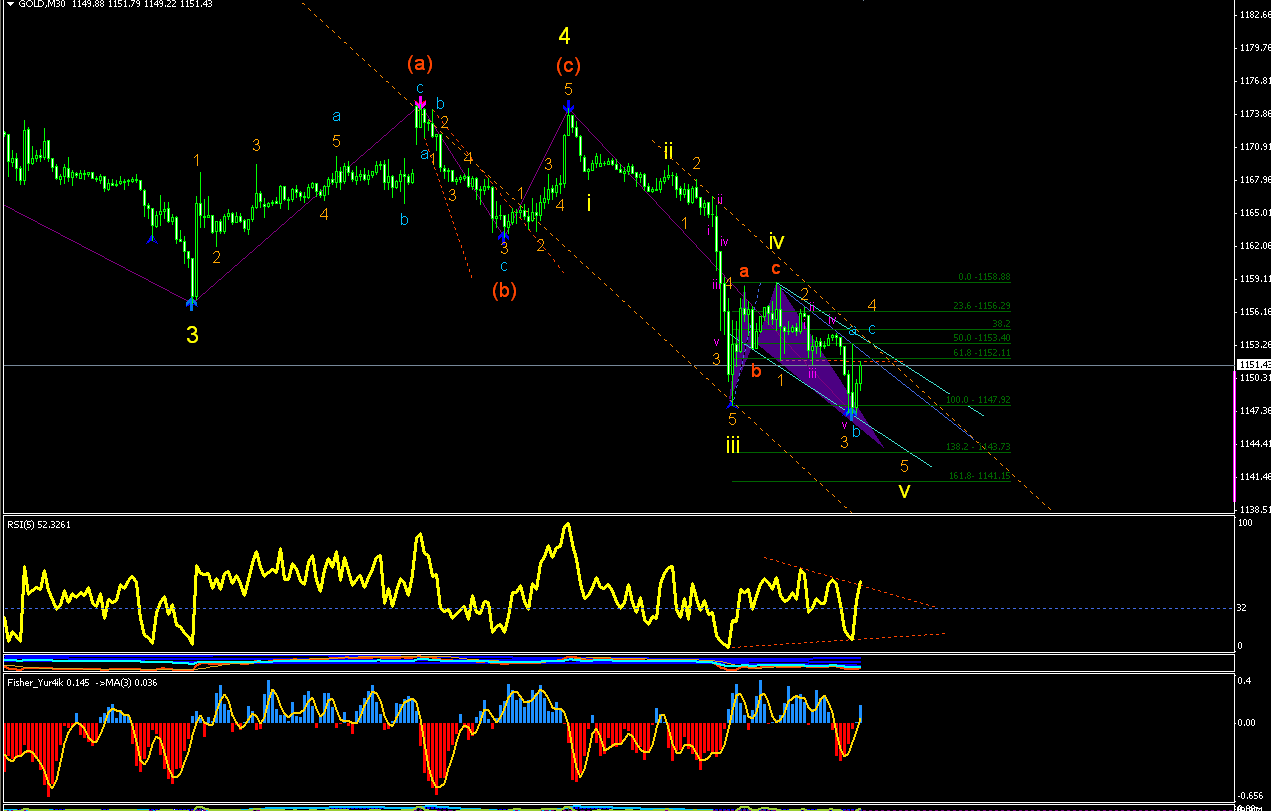Select the yellow v wave target label
The width and height of the screenshot is (1271, 811).
[904, 491]
